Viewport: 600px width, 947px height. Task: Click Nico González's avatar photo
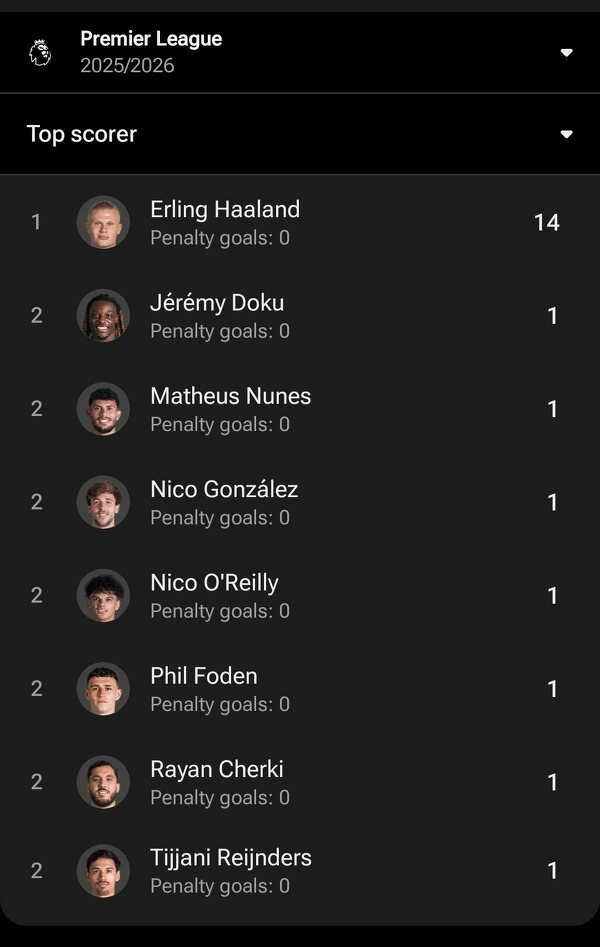point(103,501)
